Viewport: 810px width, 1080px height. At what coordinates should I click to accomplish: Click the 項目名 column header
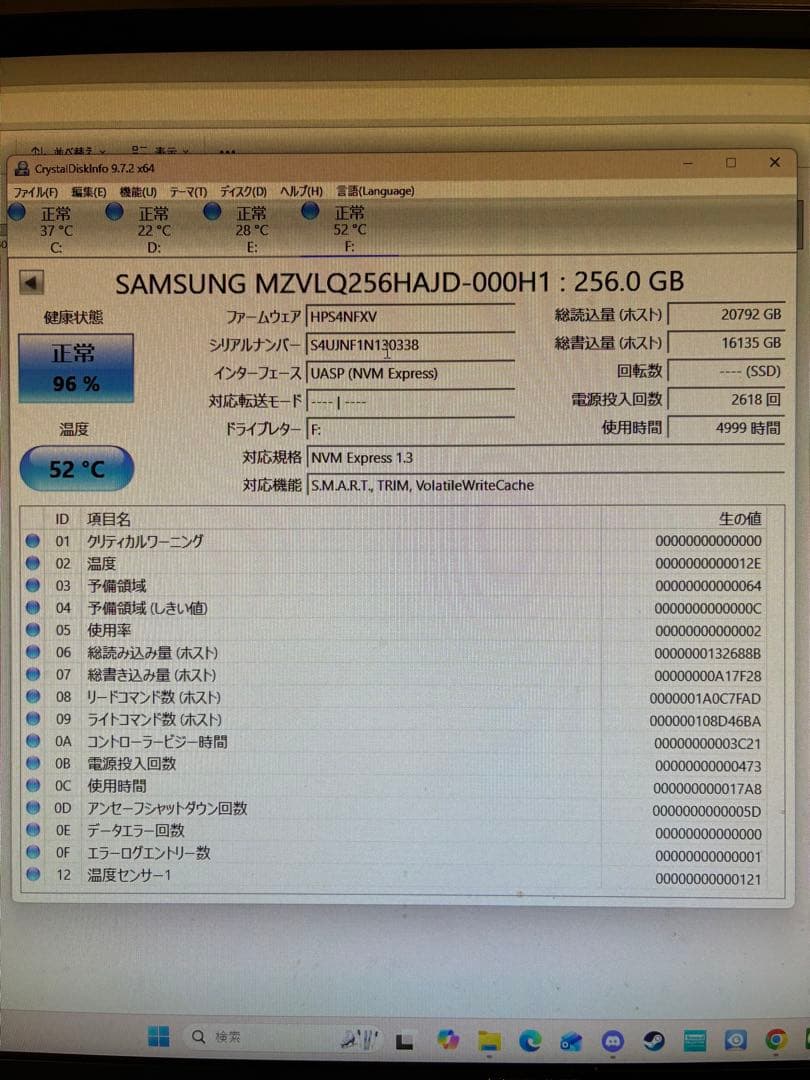(x=108, y=519)
